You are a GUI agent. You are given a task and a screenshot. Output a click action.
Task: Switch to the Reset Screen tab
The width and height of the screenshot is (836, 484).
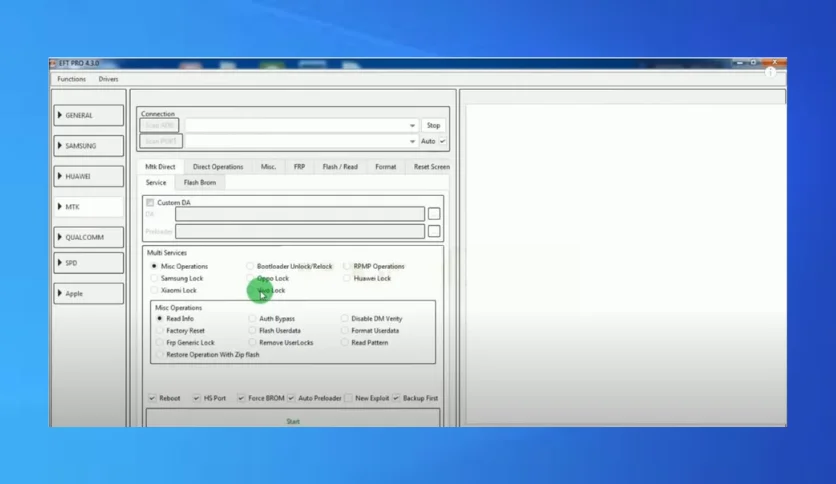tap(431, 167)
